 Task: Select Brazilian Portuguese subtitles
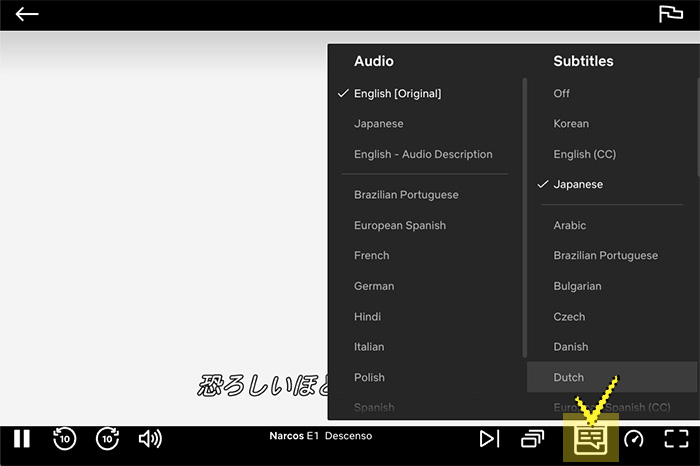[605, 255]
